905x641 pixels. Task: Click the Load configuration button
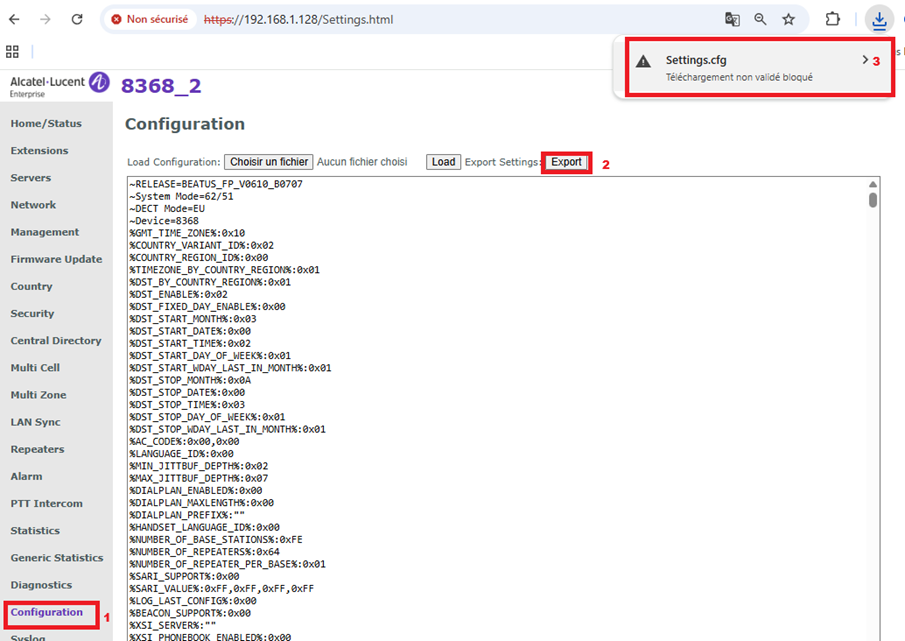coord(443,162)
